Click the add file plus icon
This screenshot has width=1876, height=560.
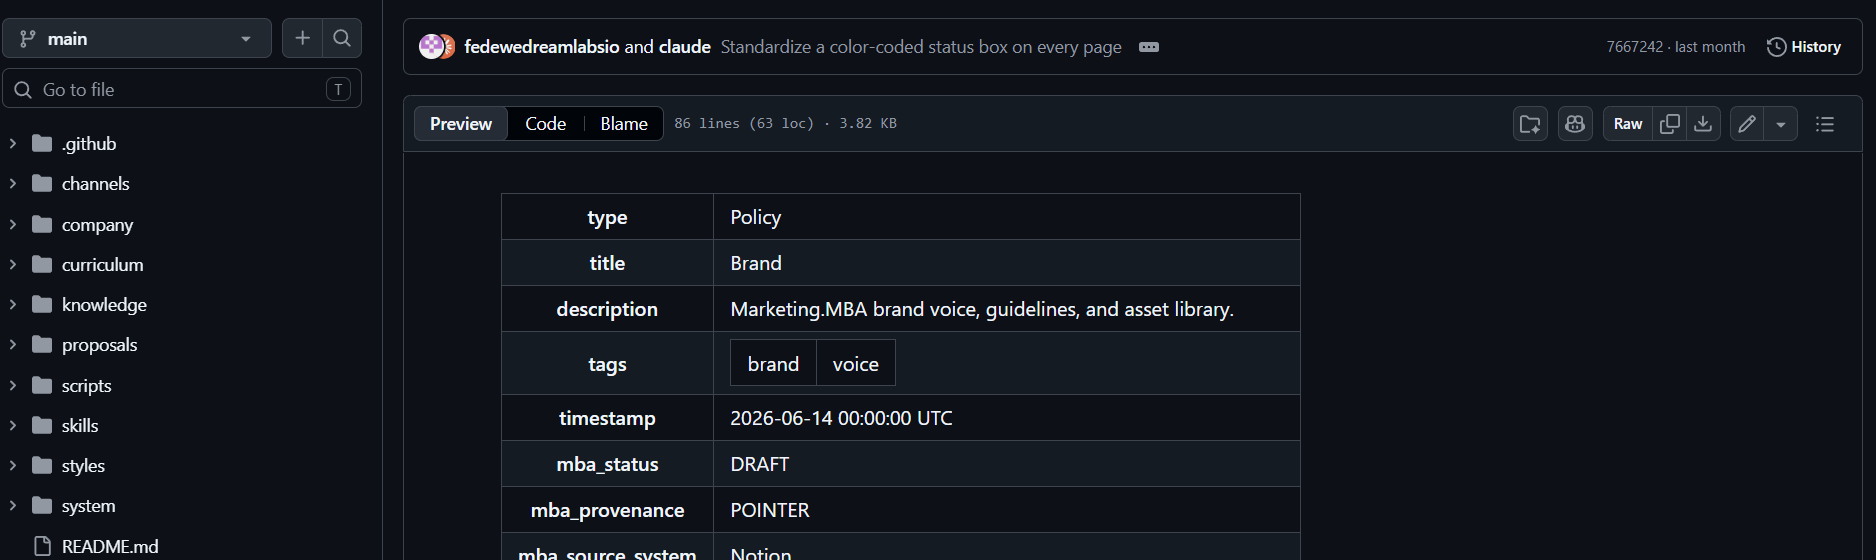[x=302, y=38]
